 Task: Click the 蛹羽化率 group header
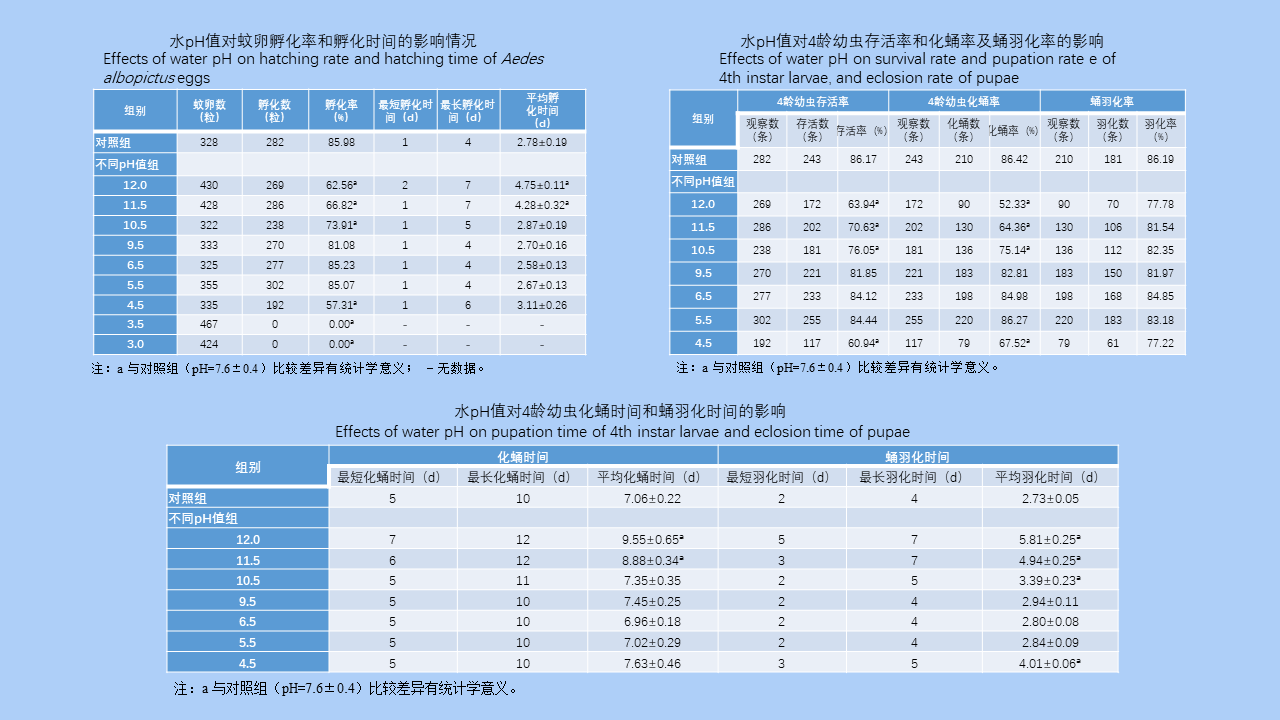[x=1112, y=102]
